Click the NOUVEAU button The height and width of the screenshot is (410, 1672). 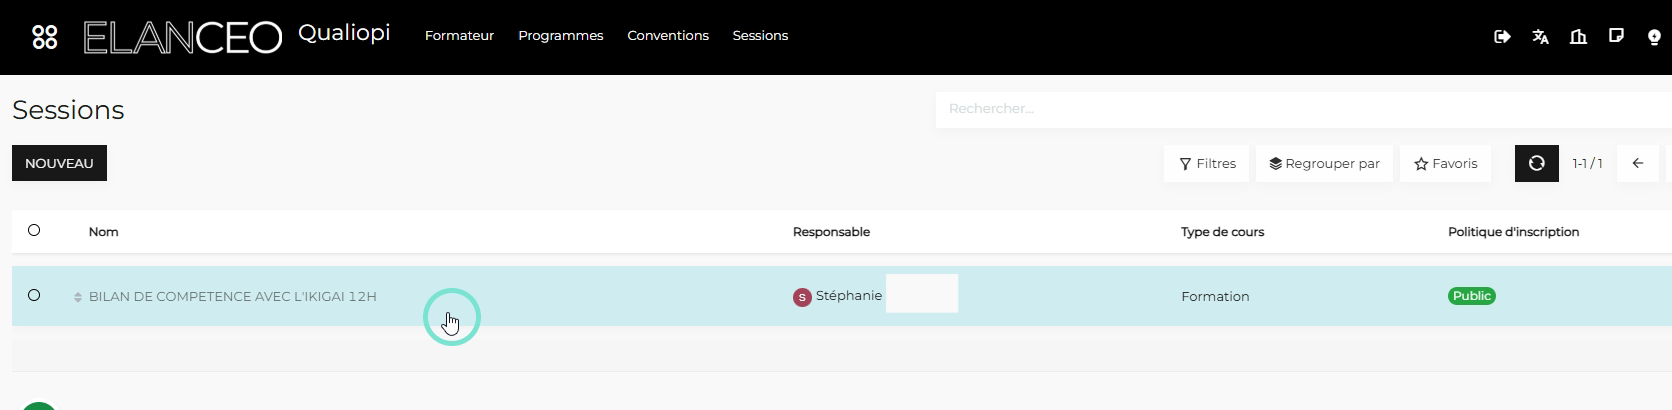[59, 163]
